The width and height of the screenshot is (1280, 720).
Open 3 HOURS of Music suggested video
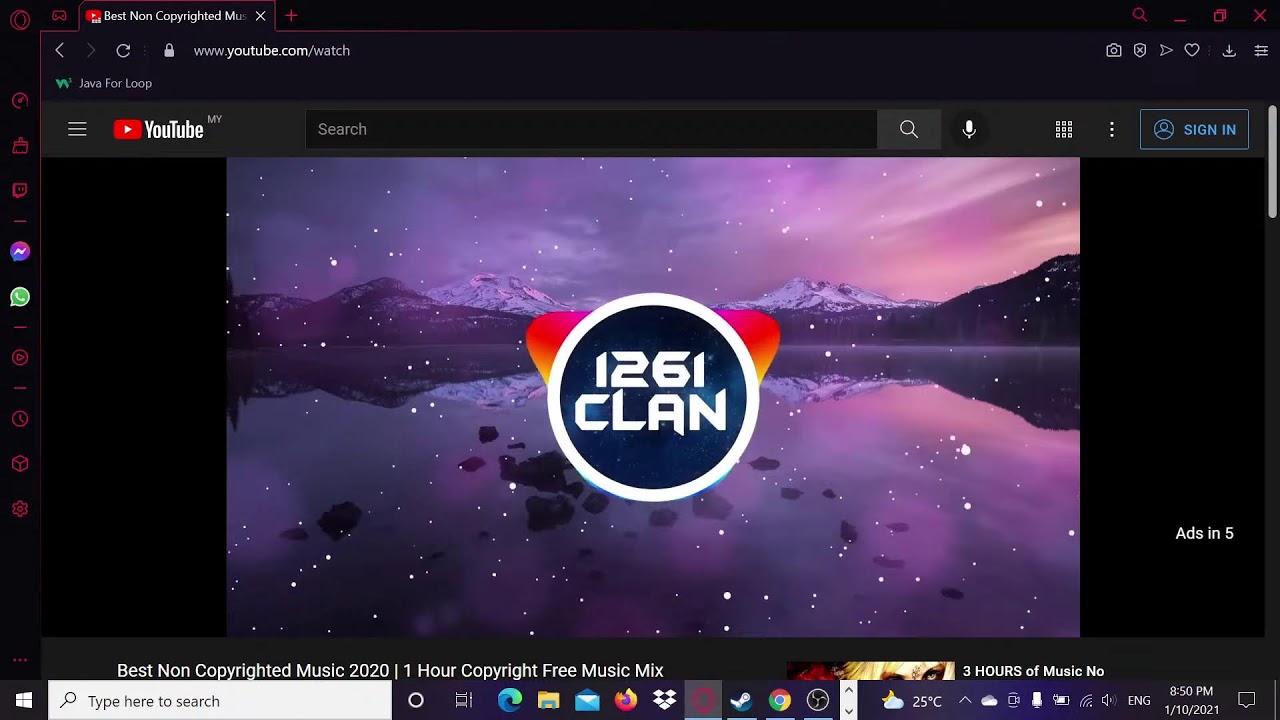pyautogui.click(x=1033, y=671)
